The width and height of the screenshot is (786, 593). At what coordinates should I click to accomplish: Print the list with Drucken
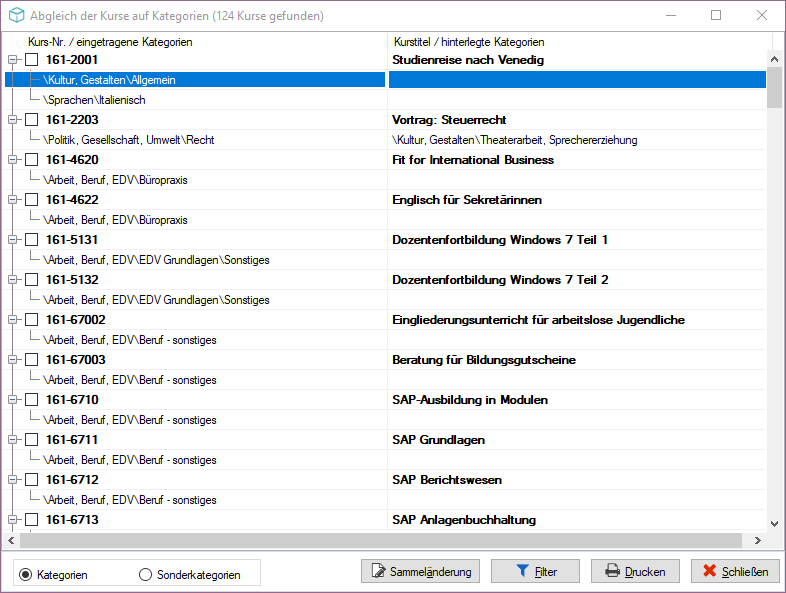click(635, 571)
